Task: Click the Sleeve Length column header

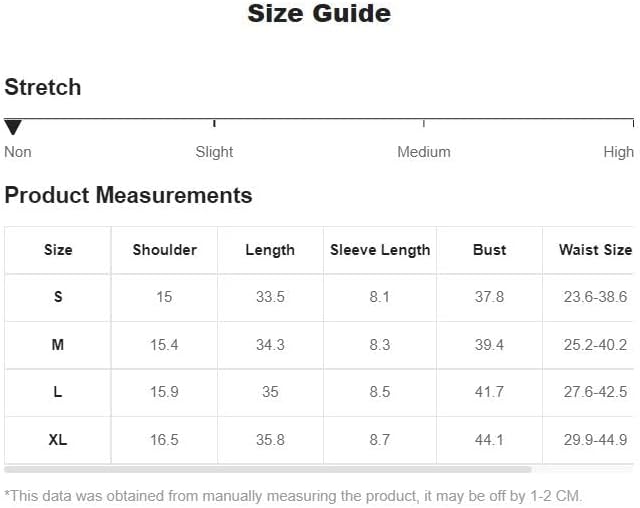Action: click(x=380, y=250)
